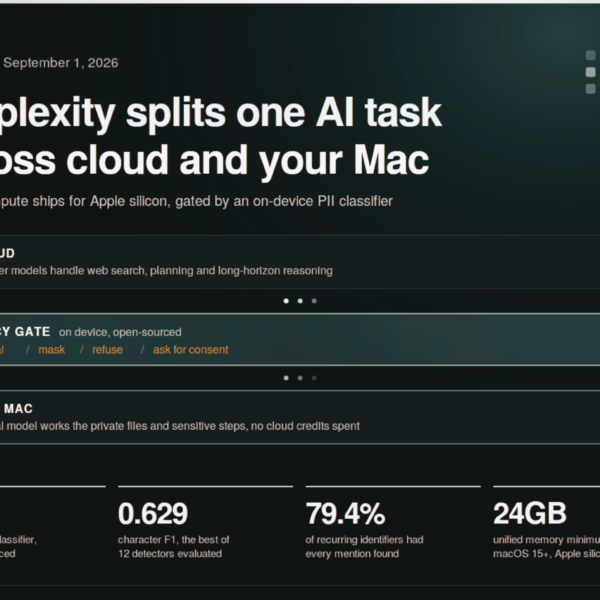Viewport: 600px width, 600px height.
Task: Click the bottom square of the side indicator stack
Action: [x=590, y=89]
